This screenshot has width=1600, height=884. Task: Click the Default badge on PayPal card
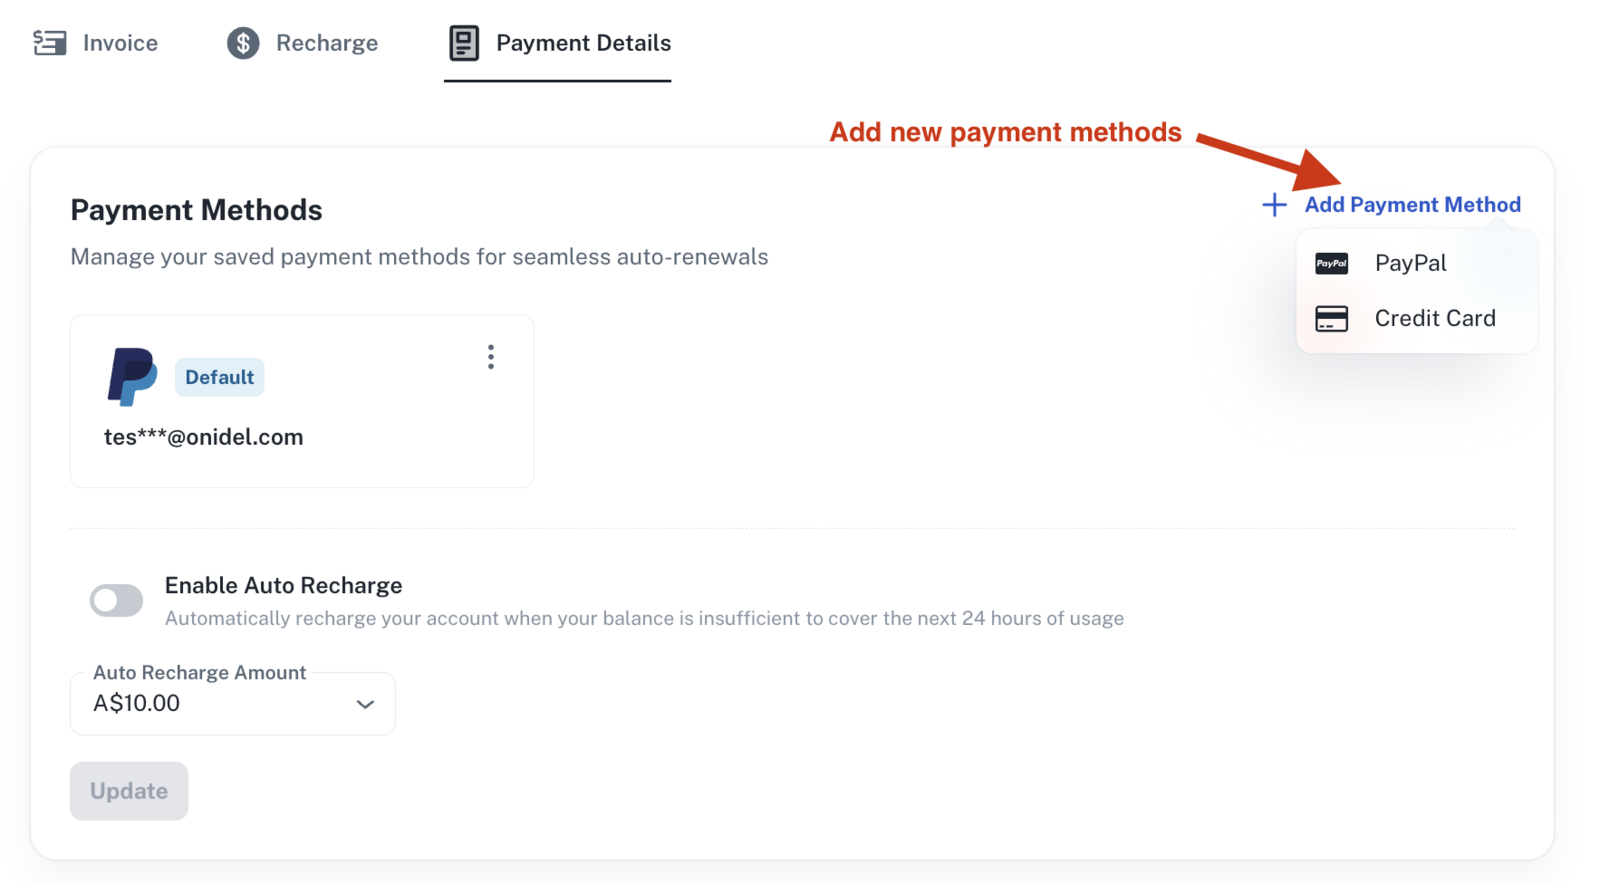pyautogui.click(x=219, y=377)
